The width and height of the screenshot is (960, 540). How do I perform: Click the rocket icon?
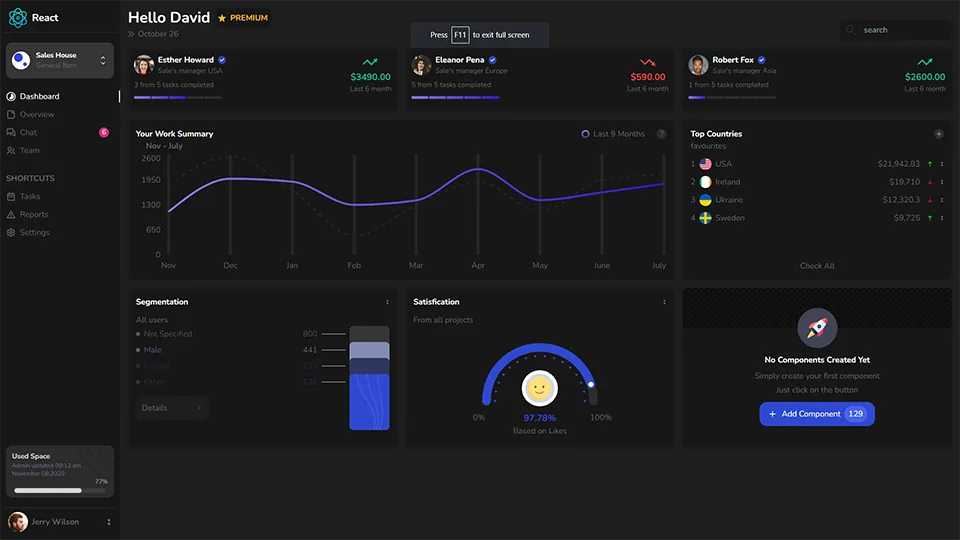[x=817, y=328]
